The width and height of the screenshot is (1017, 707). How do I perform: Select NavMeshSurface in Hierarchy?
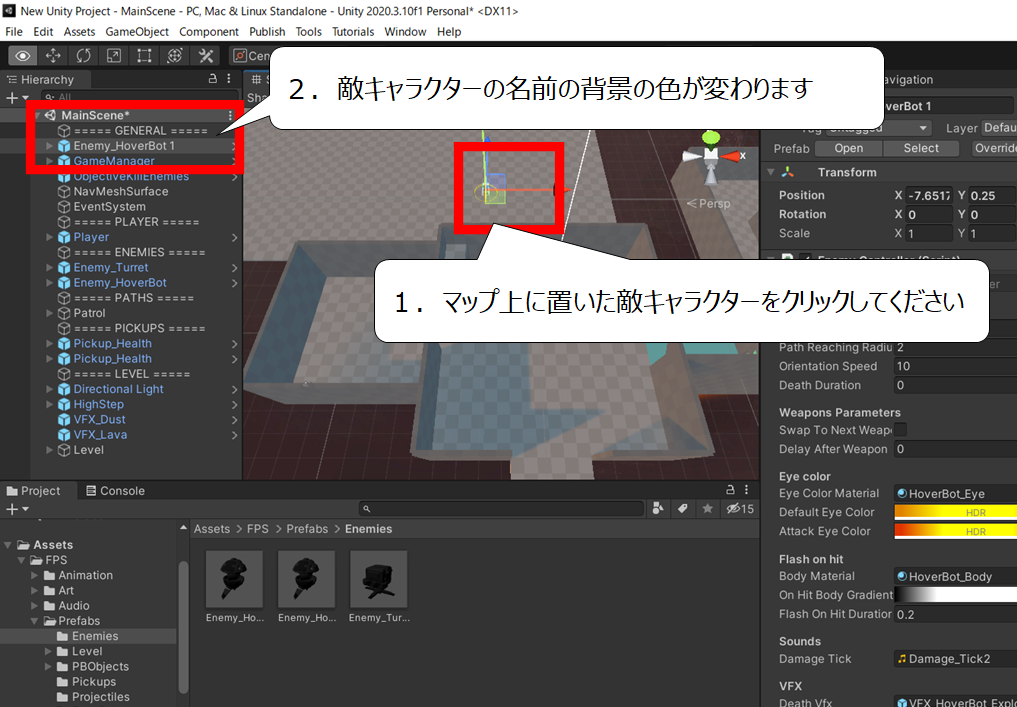coord(121,191)
